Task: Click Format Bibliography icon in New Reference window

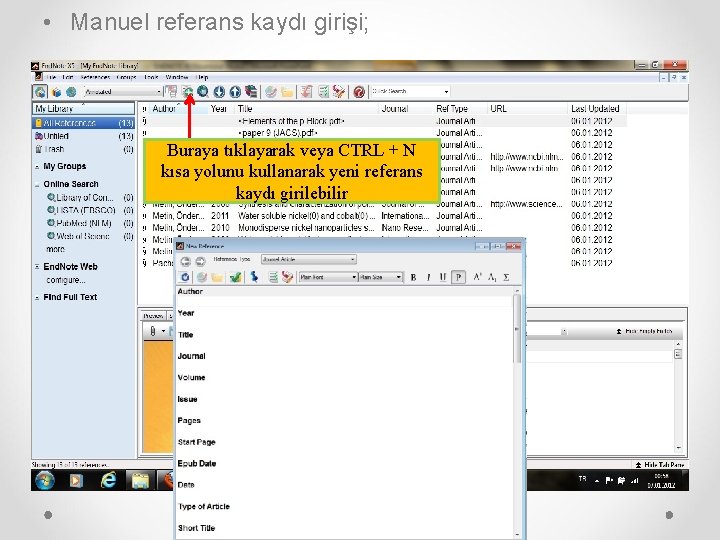Action: pos(273,277)
